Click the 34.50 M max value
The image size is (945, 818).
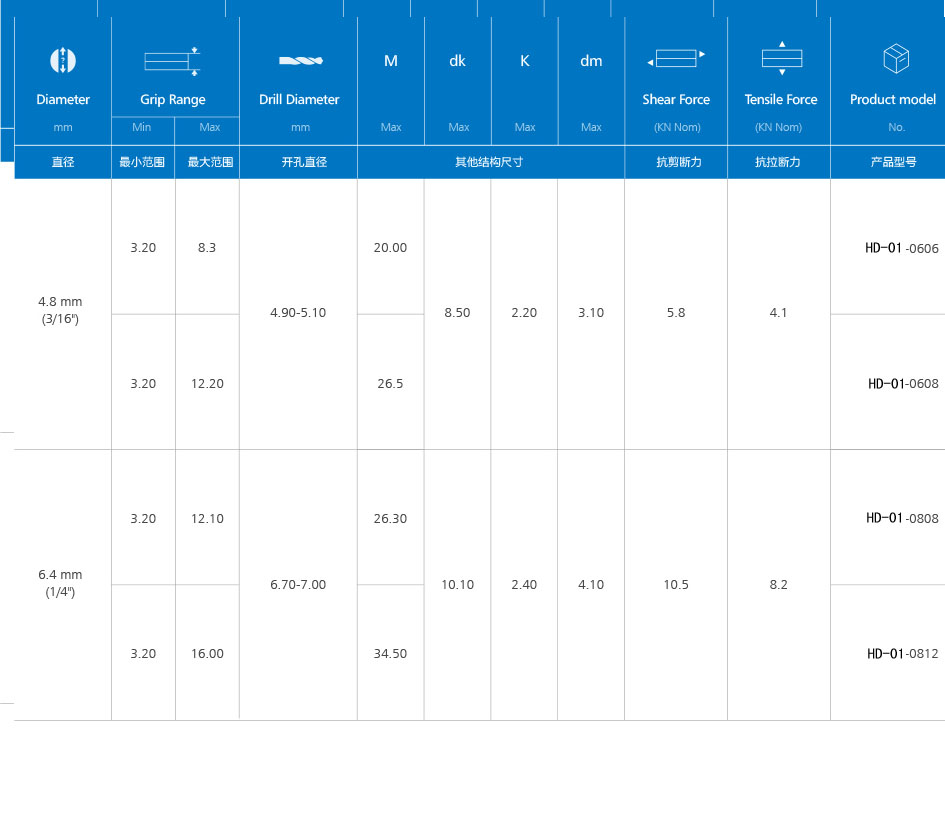[x=390, y=654]
